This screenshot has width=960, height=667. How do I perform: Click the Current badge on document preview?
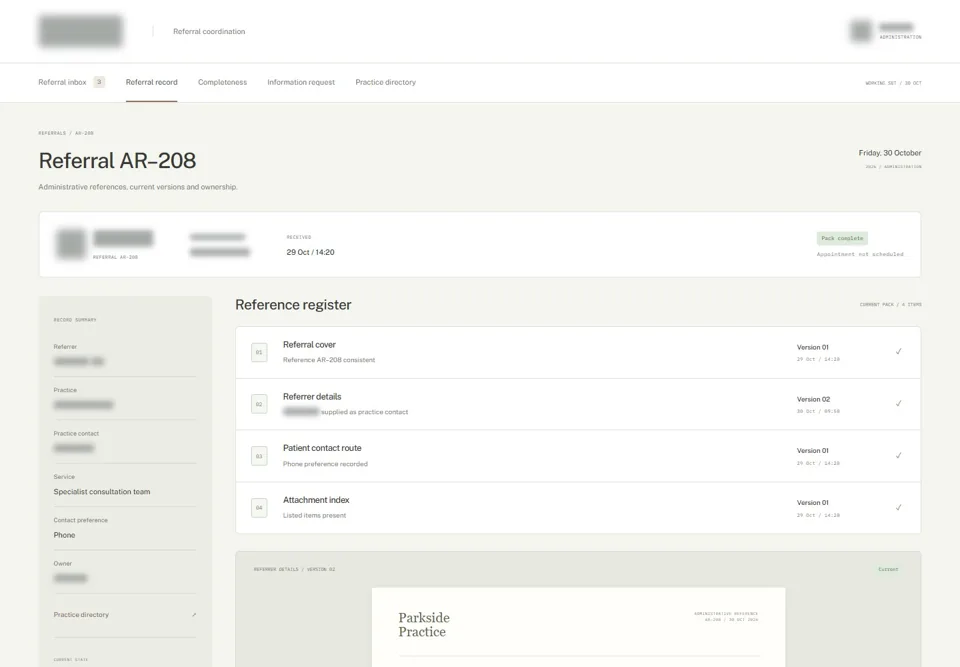[888, 569]
